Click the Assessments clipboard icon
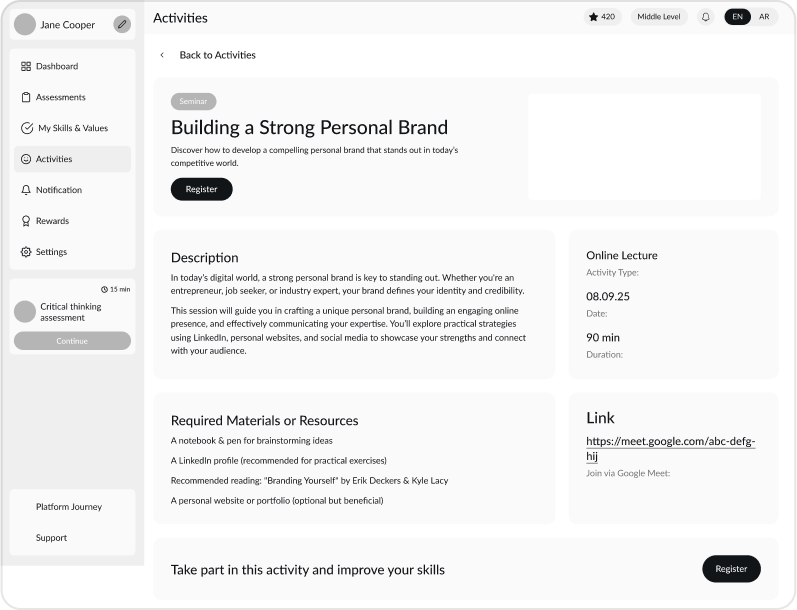The image size is (797, 610). 26,97
